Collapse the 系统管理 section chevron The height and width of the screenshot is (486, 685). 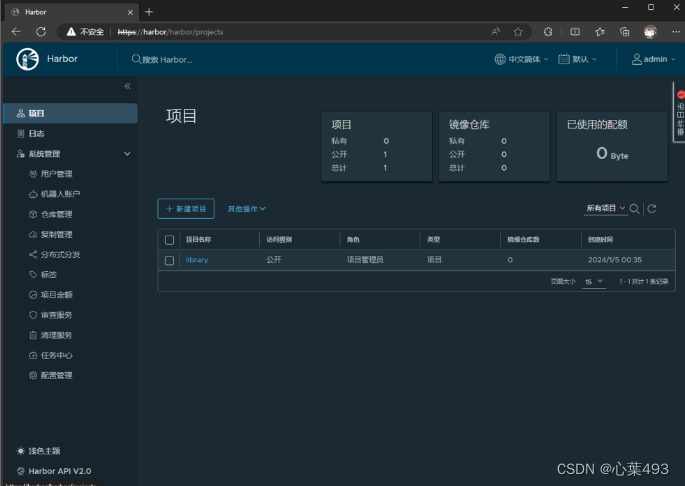[127, 154]
